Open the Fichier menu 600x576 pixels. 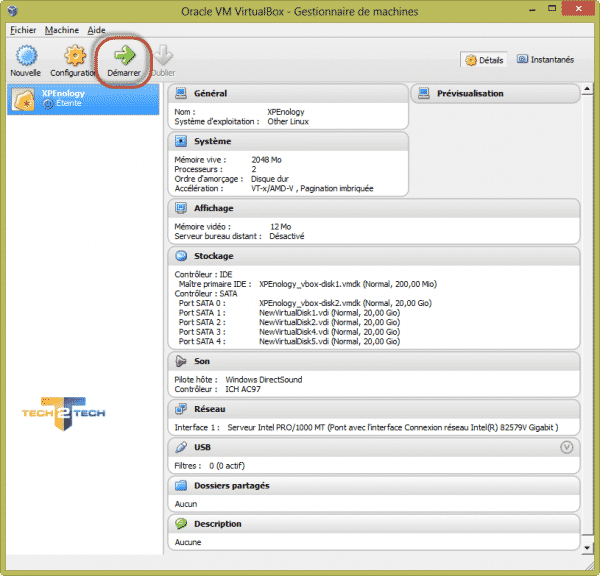click(x=23, y=30)
